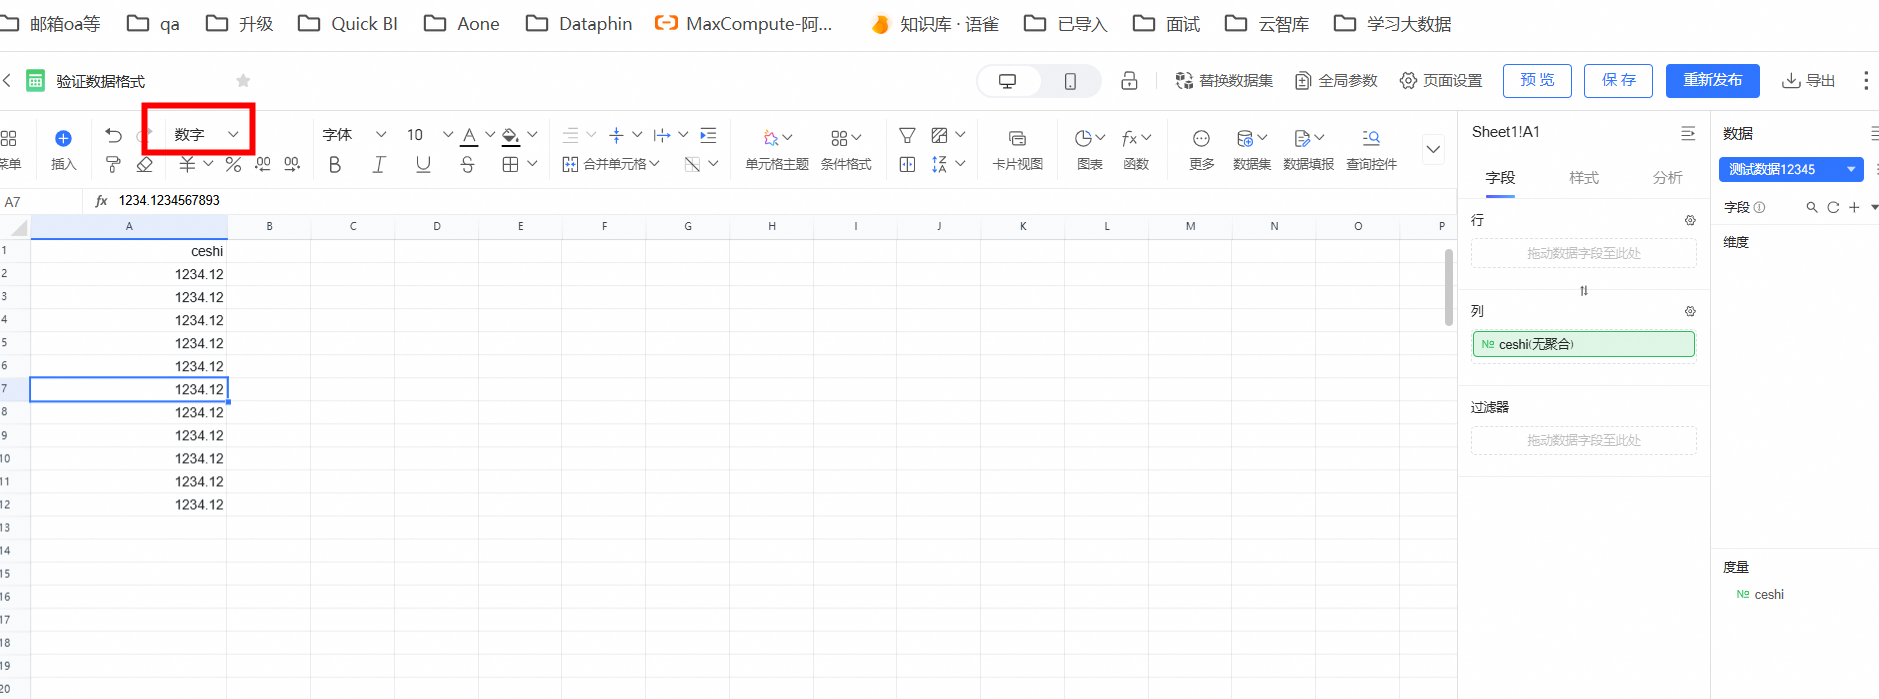Click the eraser clear-format icon
The width and height of the screenshot is (1879, 699).
point(145,164)
